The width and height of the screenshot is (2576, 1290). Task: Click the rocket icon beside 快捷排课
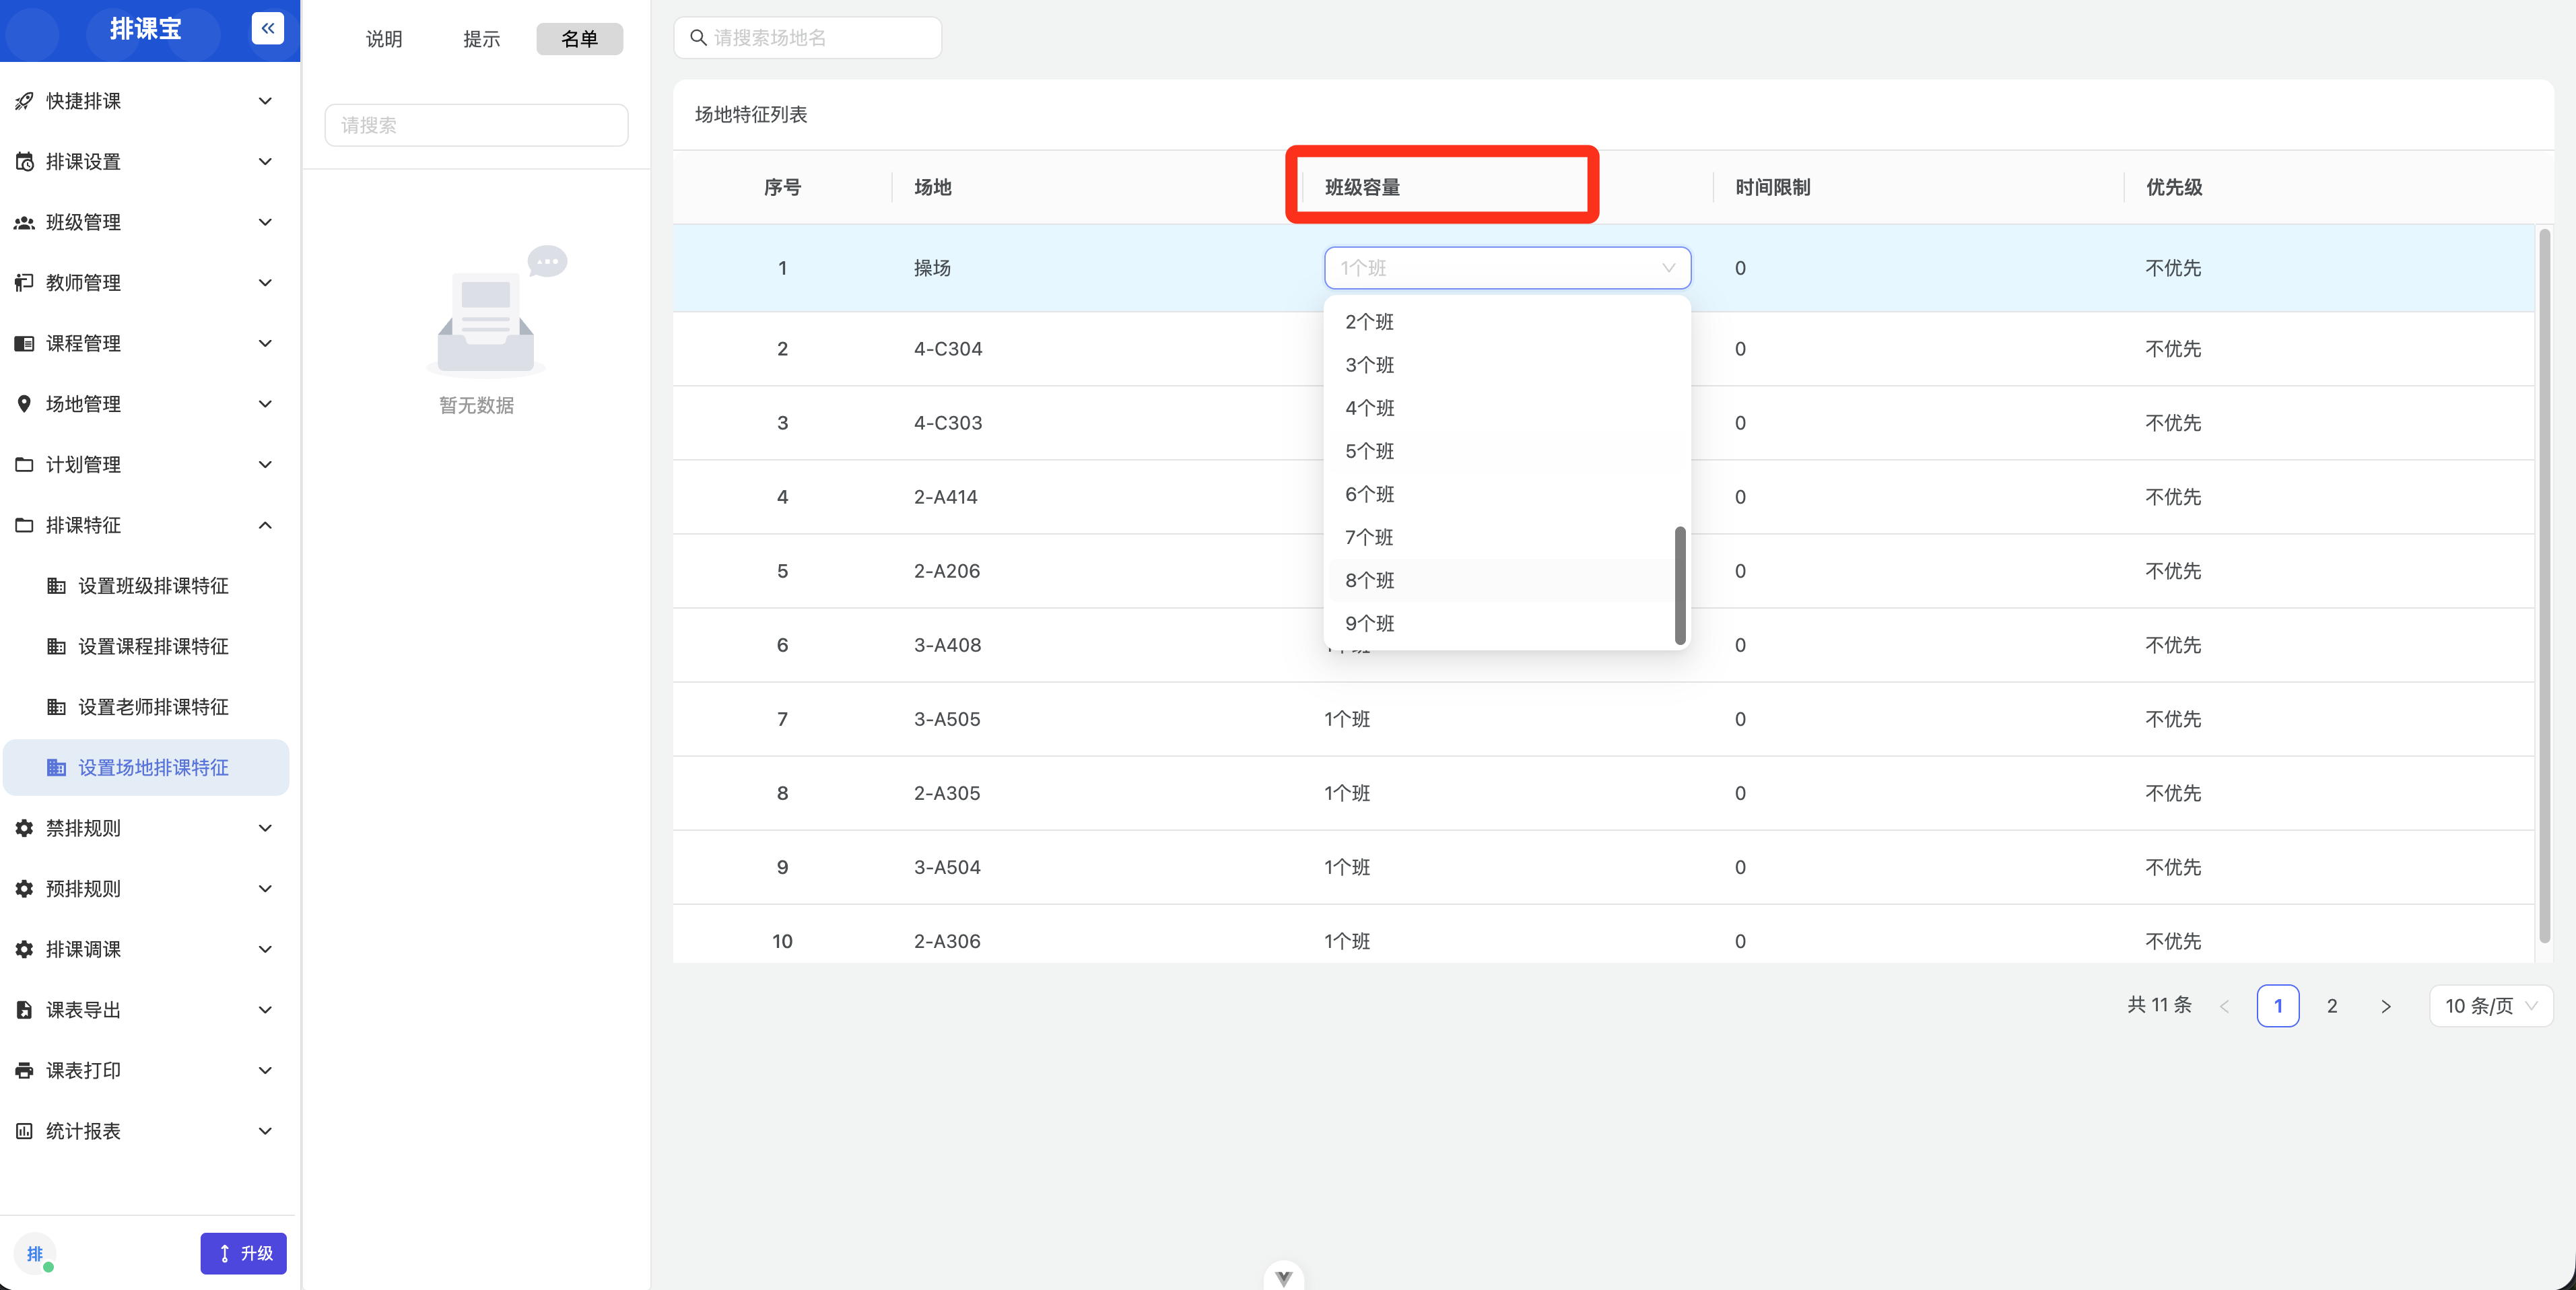24,101
